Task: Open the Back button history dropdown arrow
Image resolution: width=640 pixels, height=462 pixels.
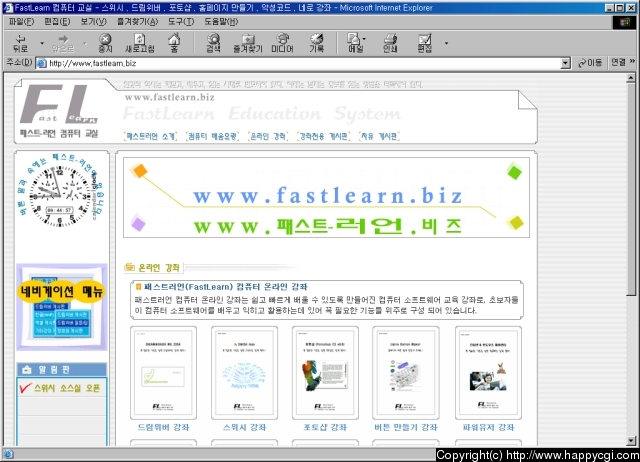Action: (42, 43)
